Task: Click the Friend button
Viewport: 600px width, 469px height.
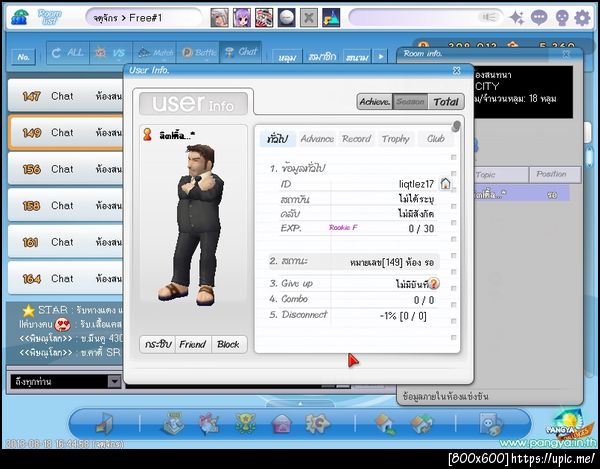Action: click(x=192, y=344)
